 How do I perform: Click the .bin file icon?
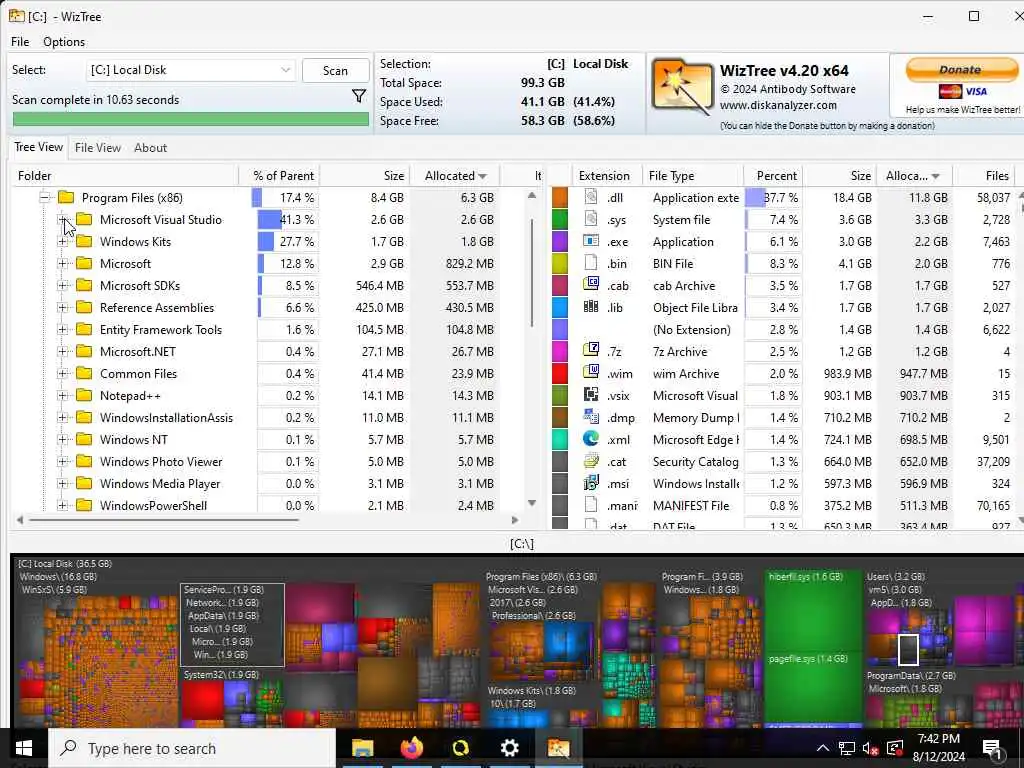(x=591, y=263)
